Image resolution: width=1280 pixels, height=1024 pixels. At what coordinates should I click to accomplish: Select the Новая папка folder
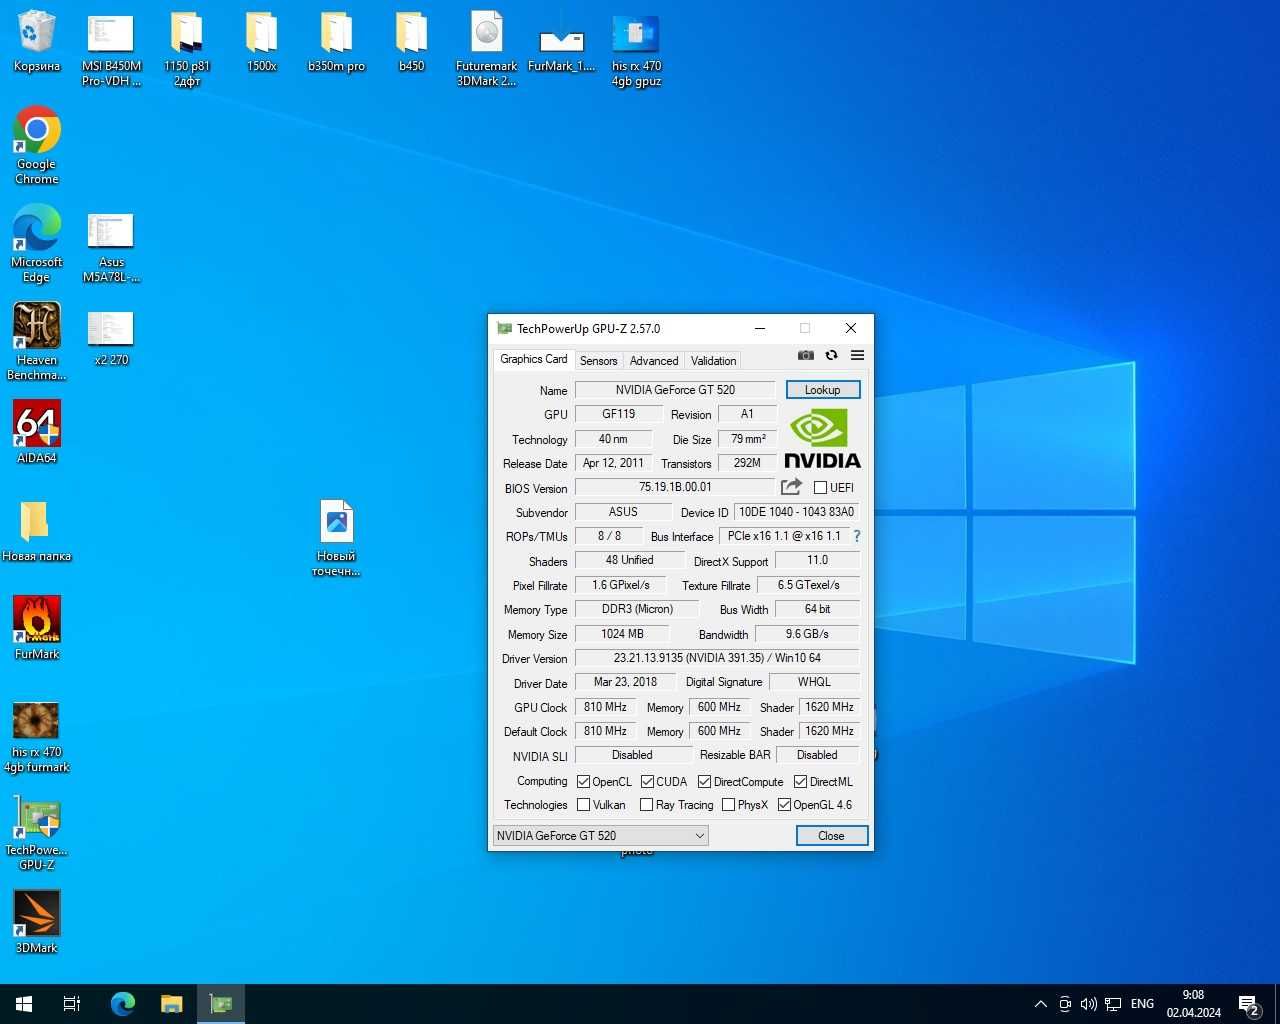(x=37, y=530)
